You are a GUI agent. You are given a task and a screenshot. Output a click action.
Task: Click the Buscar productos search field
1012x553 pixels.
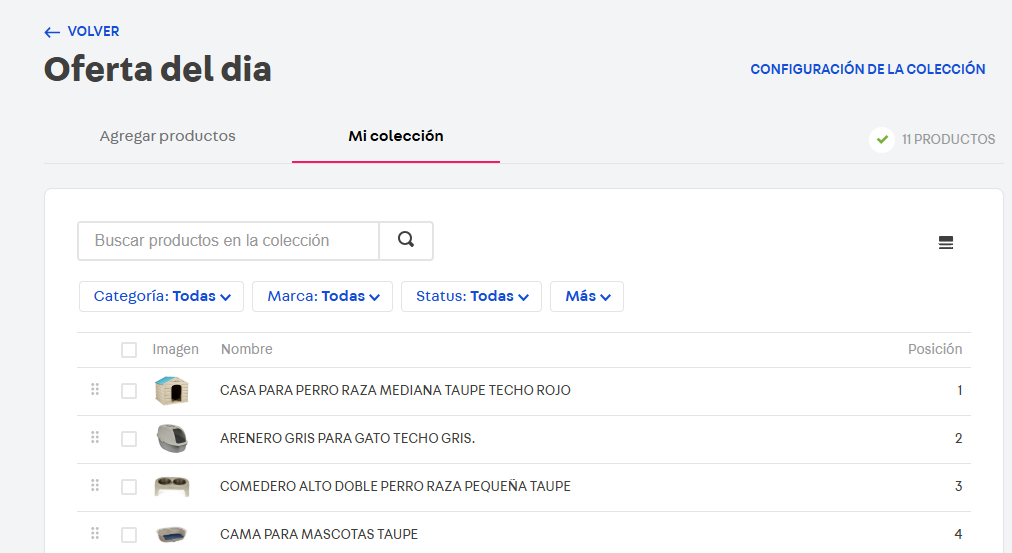point(228,241)
